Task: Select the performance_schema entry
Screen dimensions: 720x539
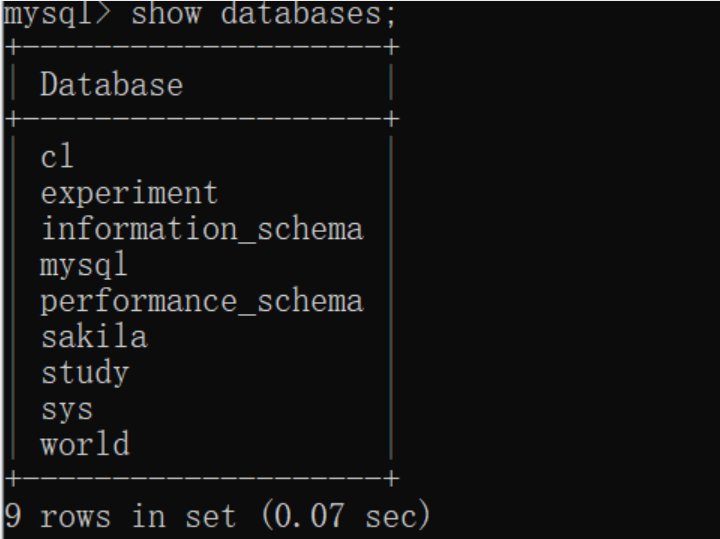Action: tap(201, 301)
